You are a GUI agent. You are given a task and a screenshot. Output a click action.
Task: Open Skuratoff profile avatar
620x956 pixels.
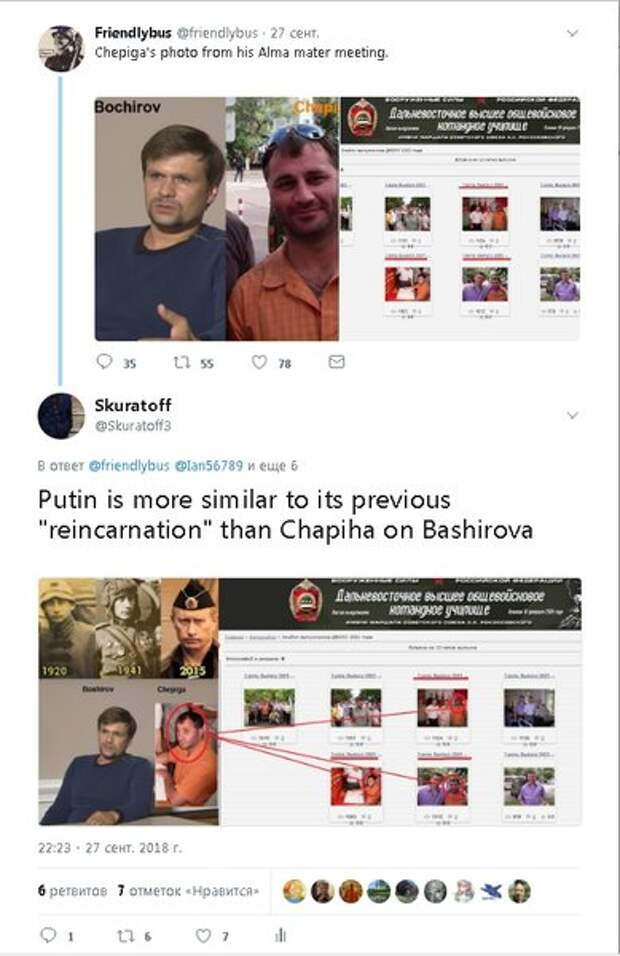tap(61, 416)
